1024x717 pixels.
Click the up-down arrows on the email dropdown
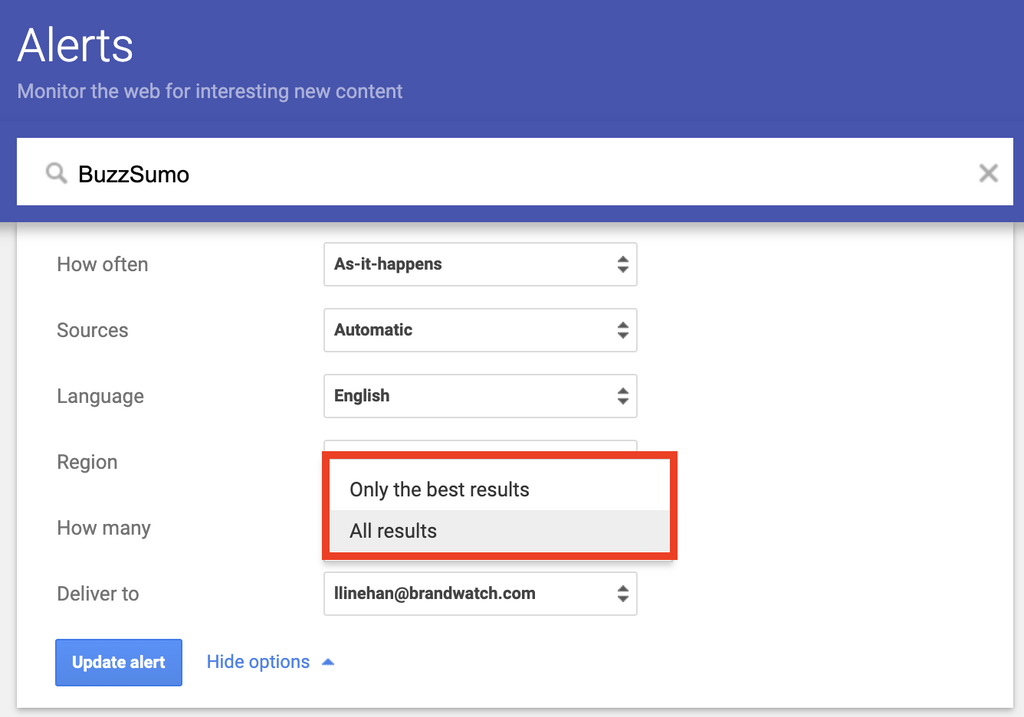point(622,594)
